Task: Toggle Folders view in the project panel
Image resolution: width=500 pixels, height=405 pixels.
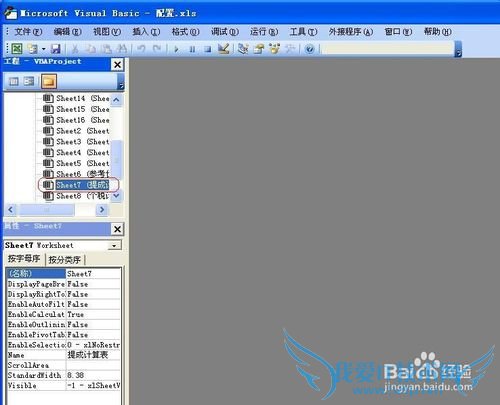Action: click(49, 81)
